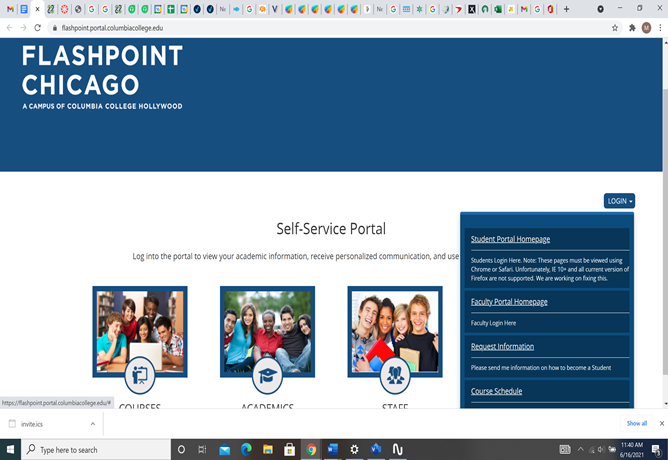Open the Faculty Portal Homepage link
The image size is (668, 460).
(x=509, y=302)
